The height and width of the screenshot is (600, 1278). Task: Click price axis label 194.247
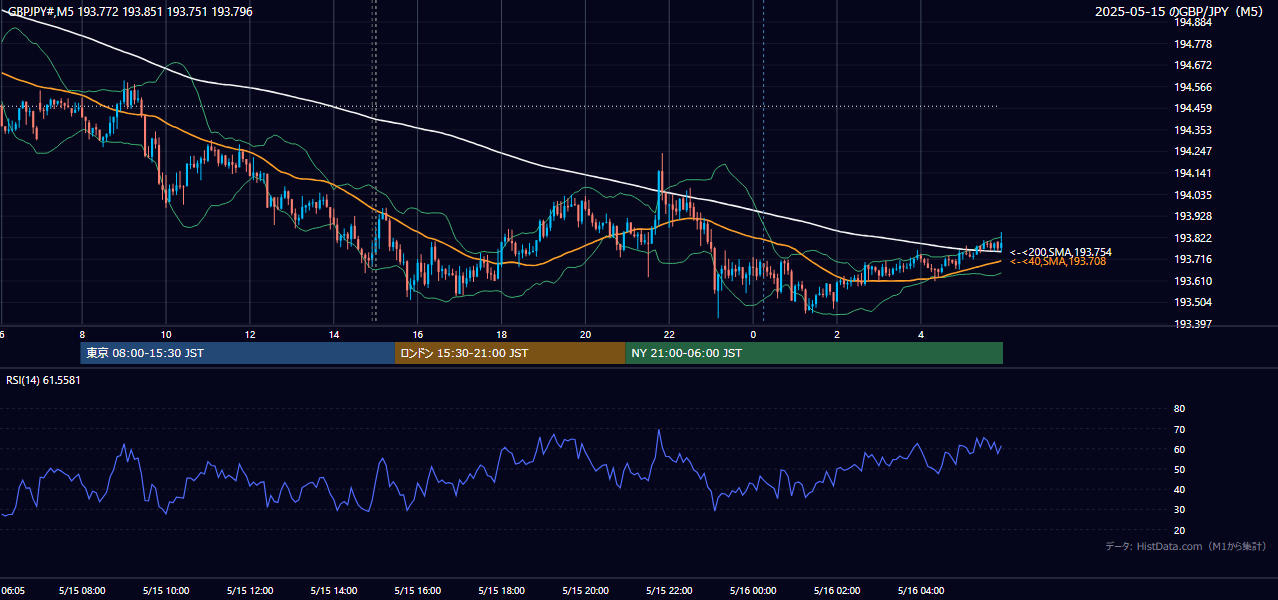tap(1193, 151)
